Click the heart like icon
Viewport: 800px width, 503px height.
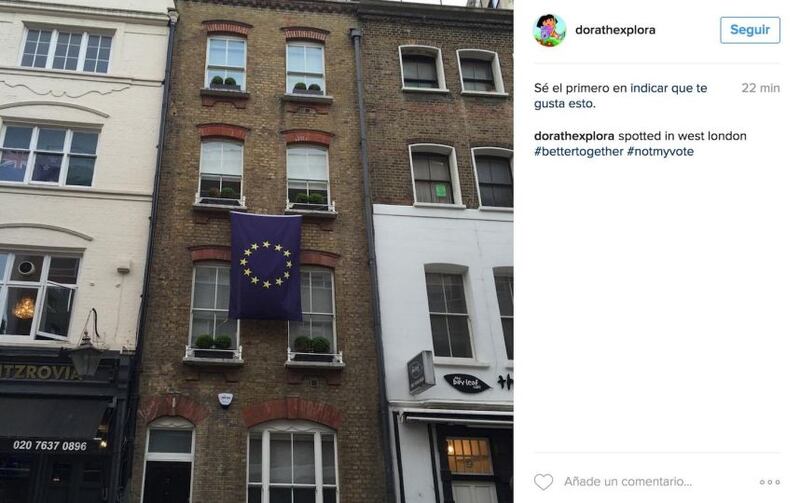pyautogui.click(x=543, y=482)
